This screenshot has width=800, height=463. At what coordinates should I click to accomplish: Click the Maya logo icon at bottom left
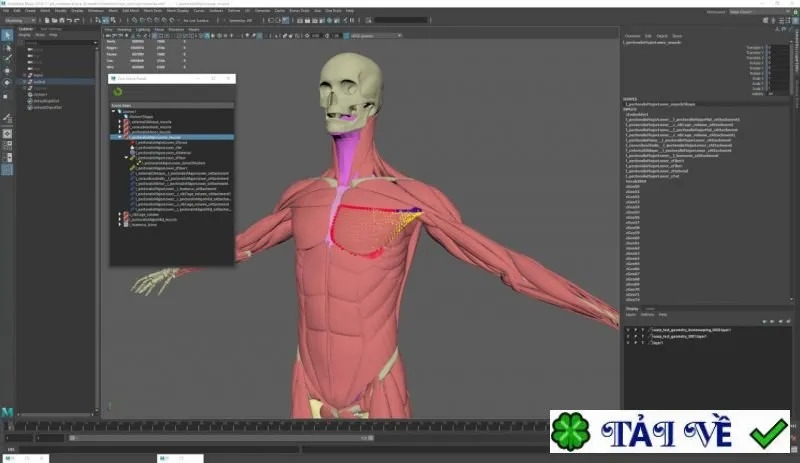pos(7,411)
